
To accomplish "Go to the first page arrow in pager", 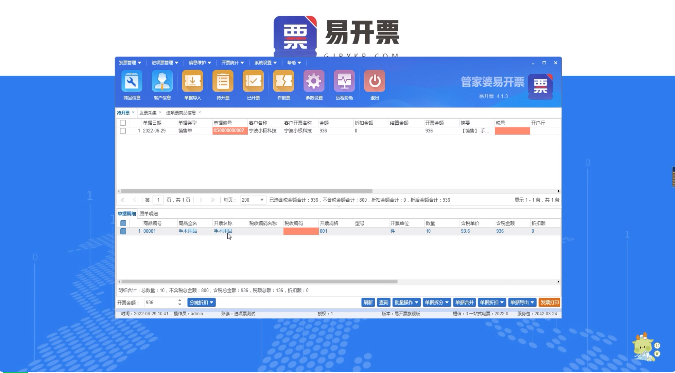I will click(123, 200).
